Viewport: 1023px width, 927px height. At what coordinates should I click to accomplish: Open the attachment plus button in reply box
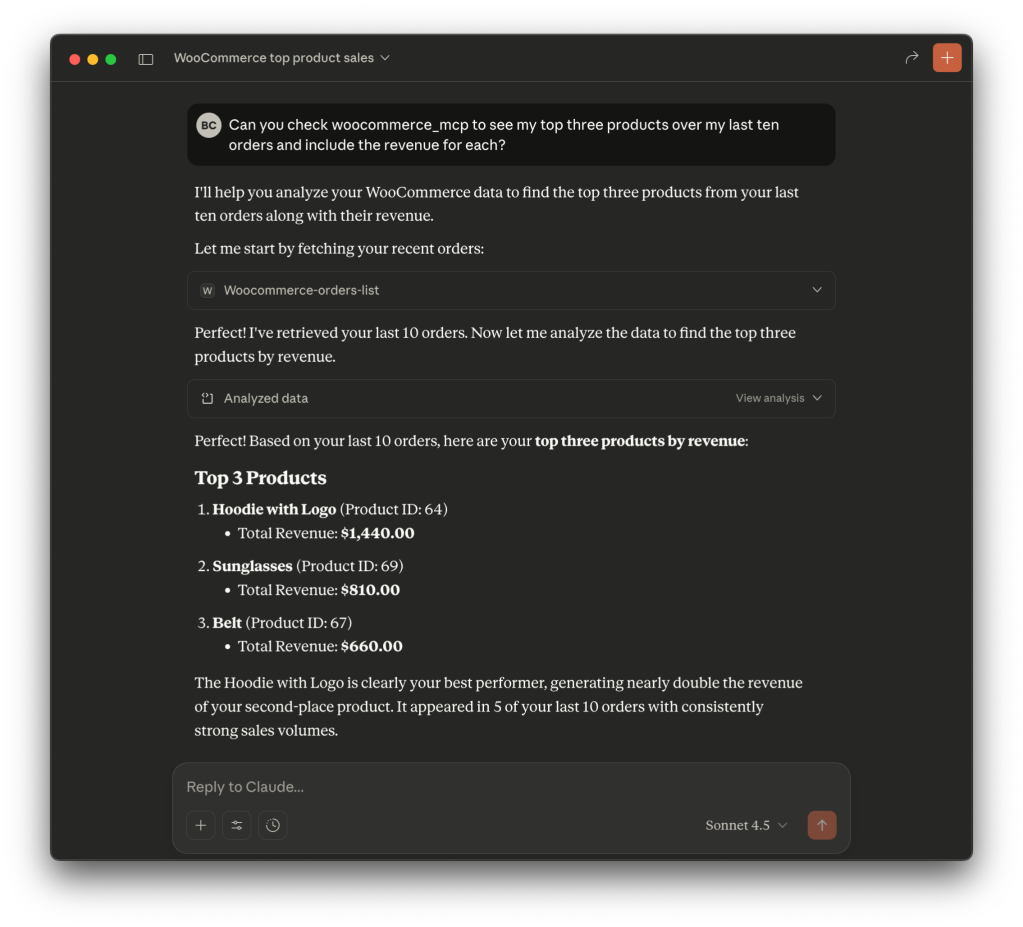(x=201, y=825)
